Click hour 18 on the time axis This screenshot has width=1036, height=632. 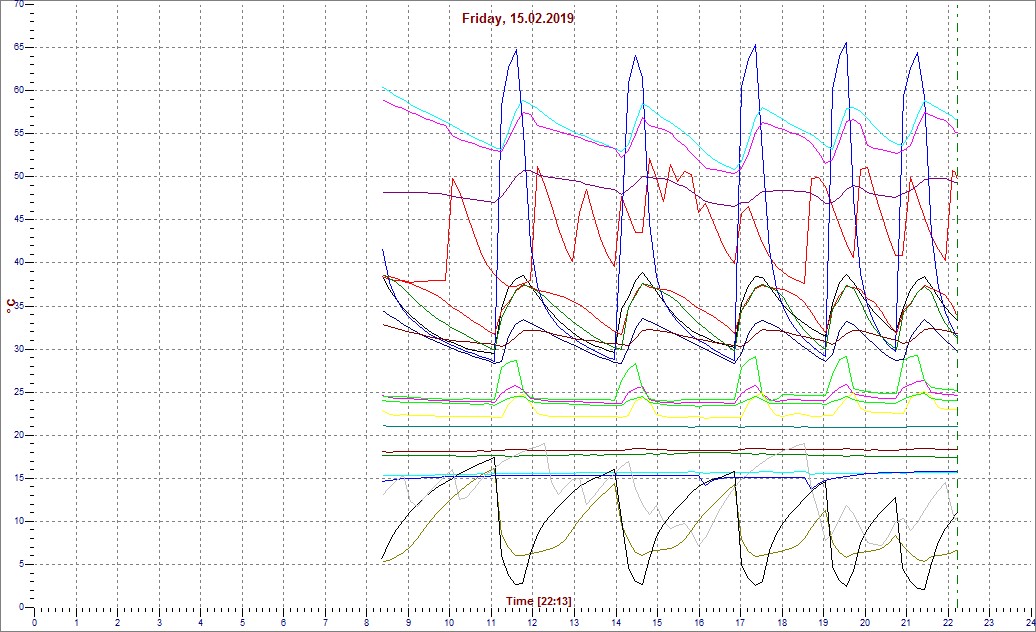coord(781,622)
